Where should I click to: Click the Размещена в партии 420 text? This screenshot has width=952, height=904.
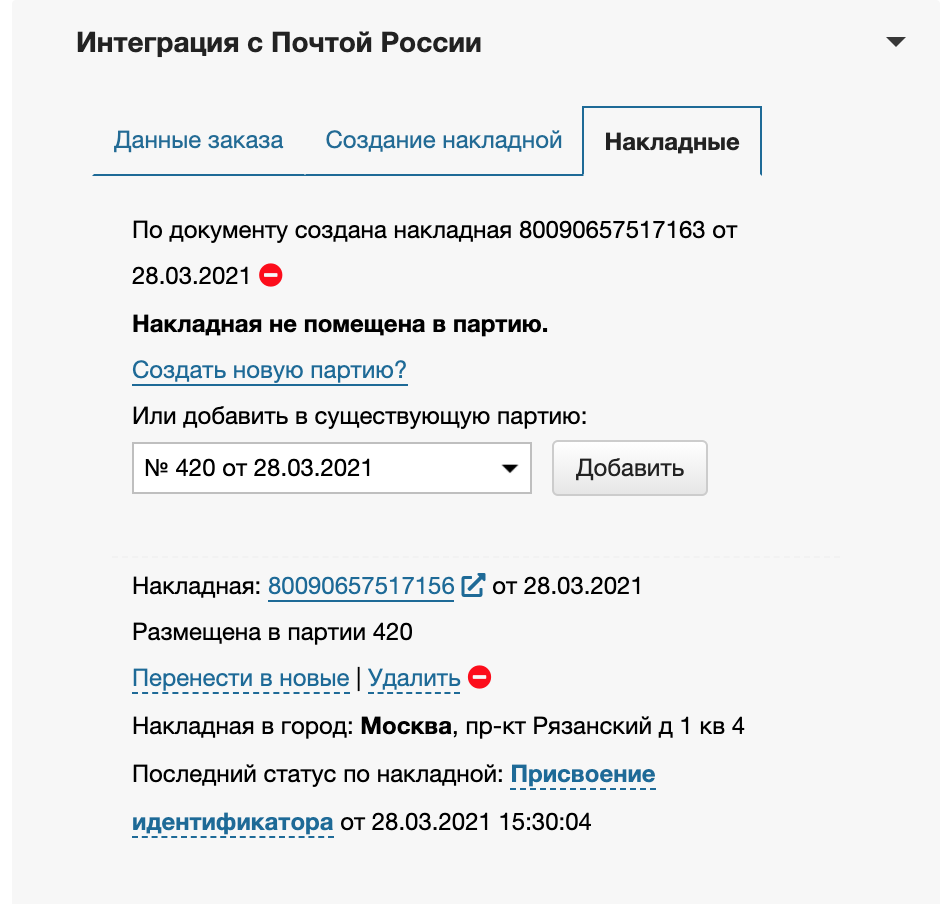(272, 632)
